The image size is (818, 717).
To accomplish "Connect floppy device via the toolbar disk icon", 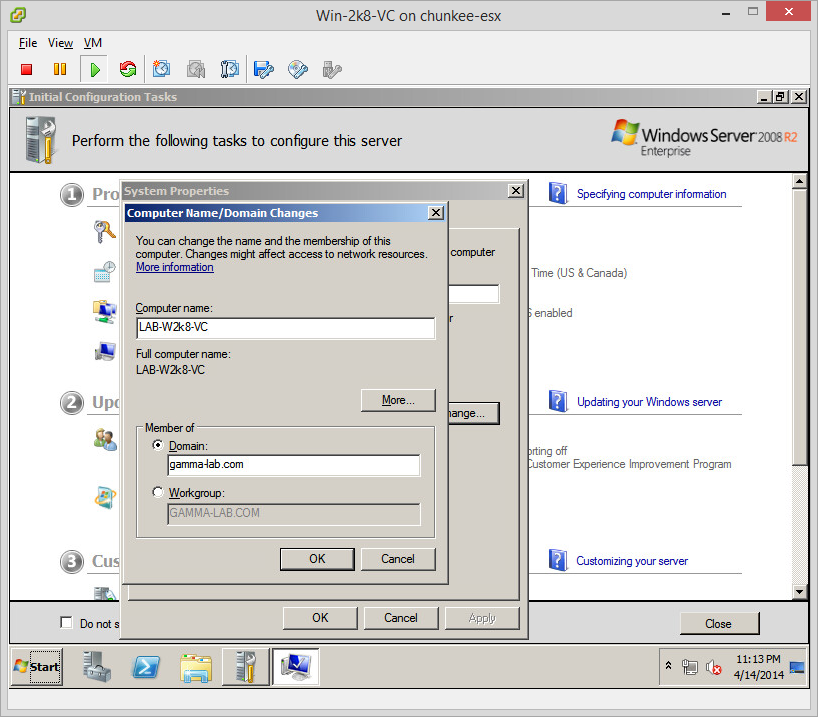I will tap(264, 69).
